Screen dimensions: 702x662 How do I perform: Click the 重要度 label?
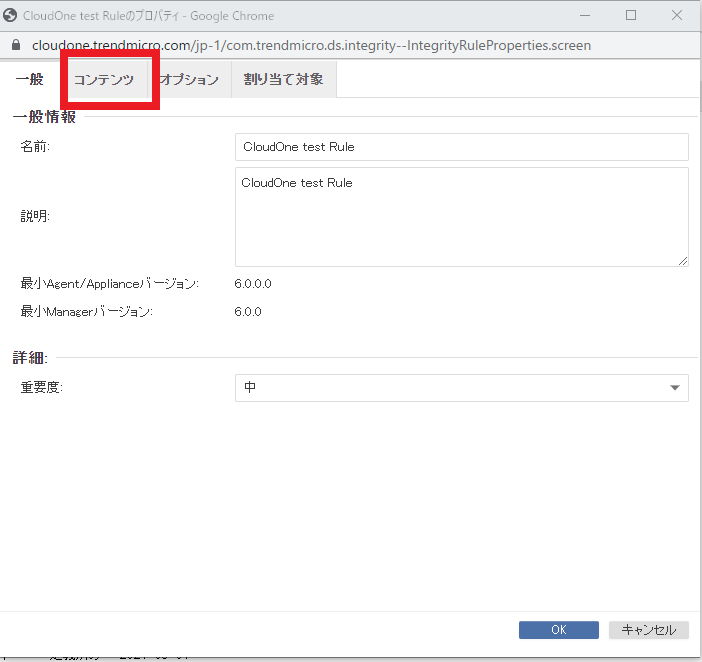coord(42,388)
